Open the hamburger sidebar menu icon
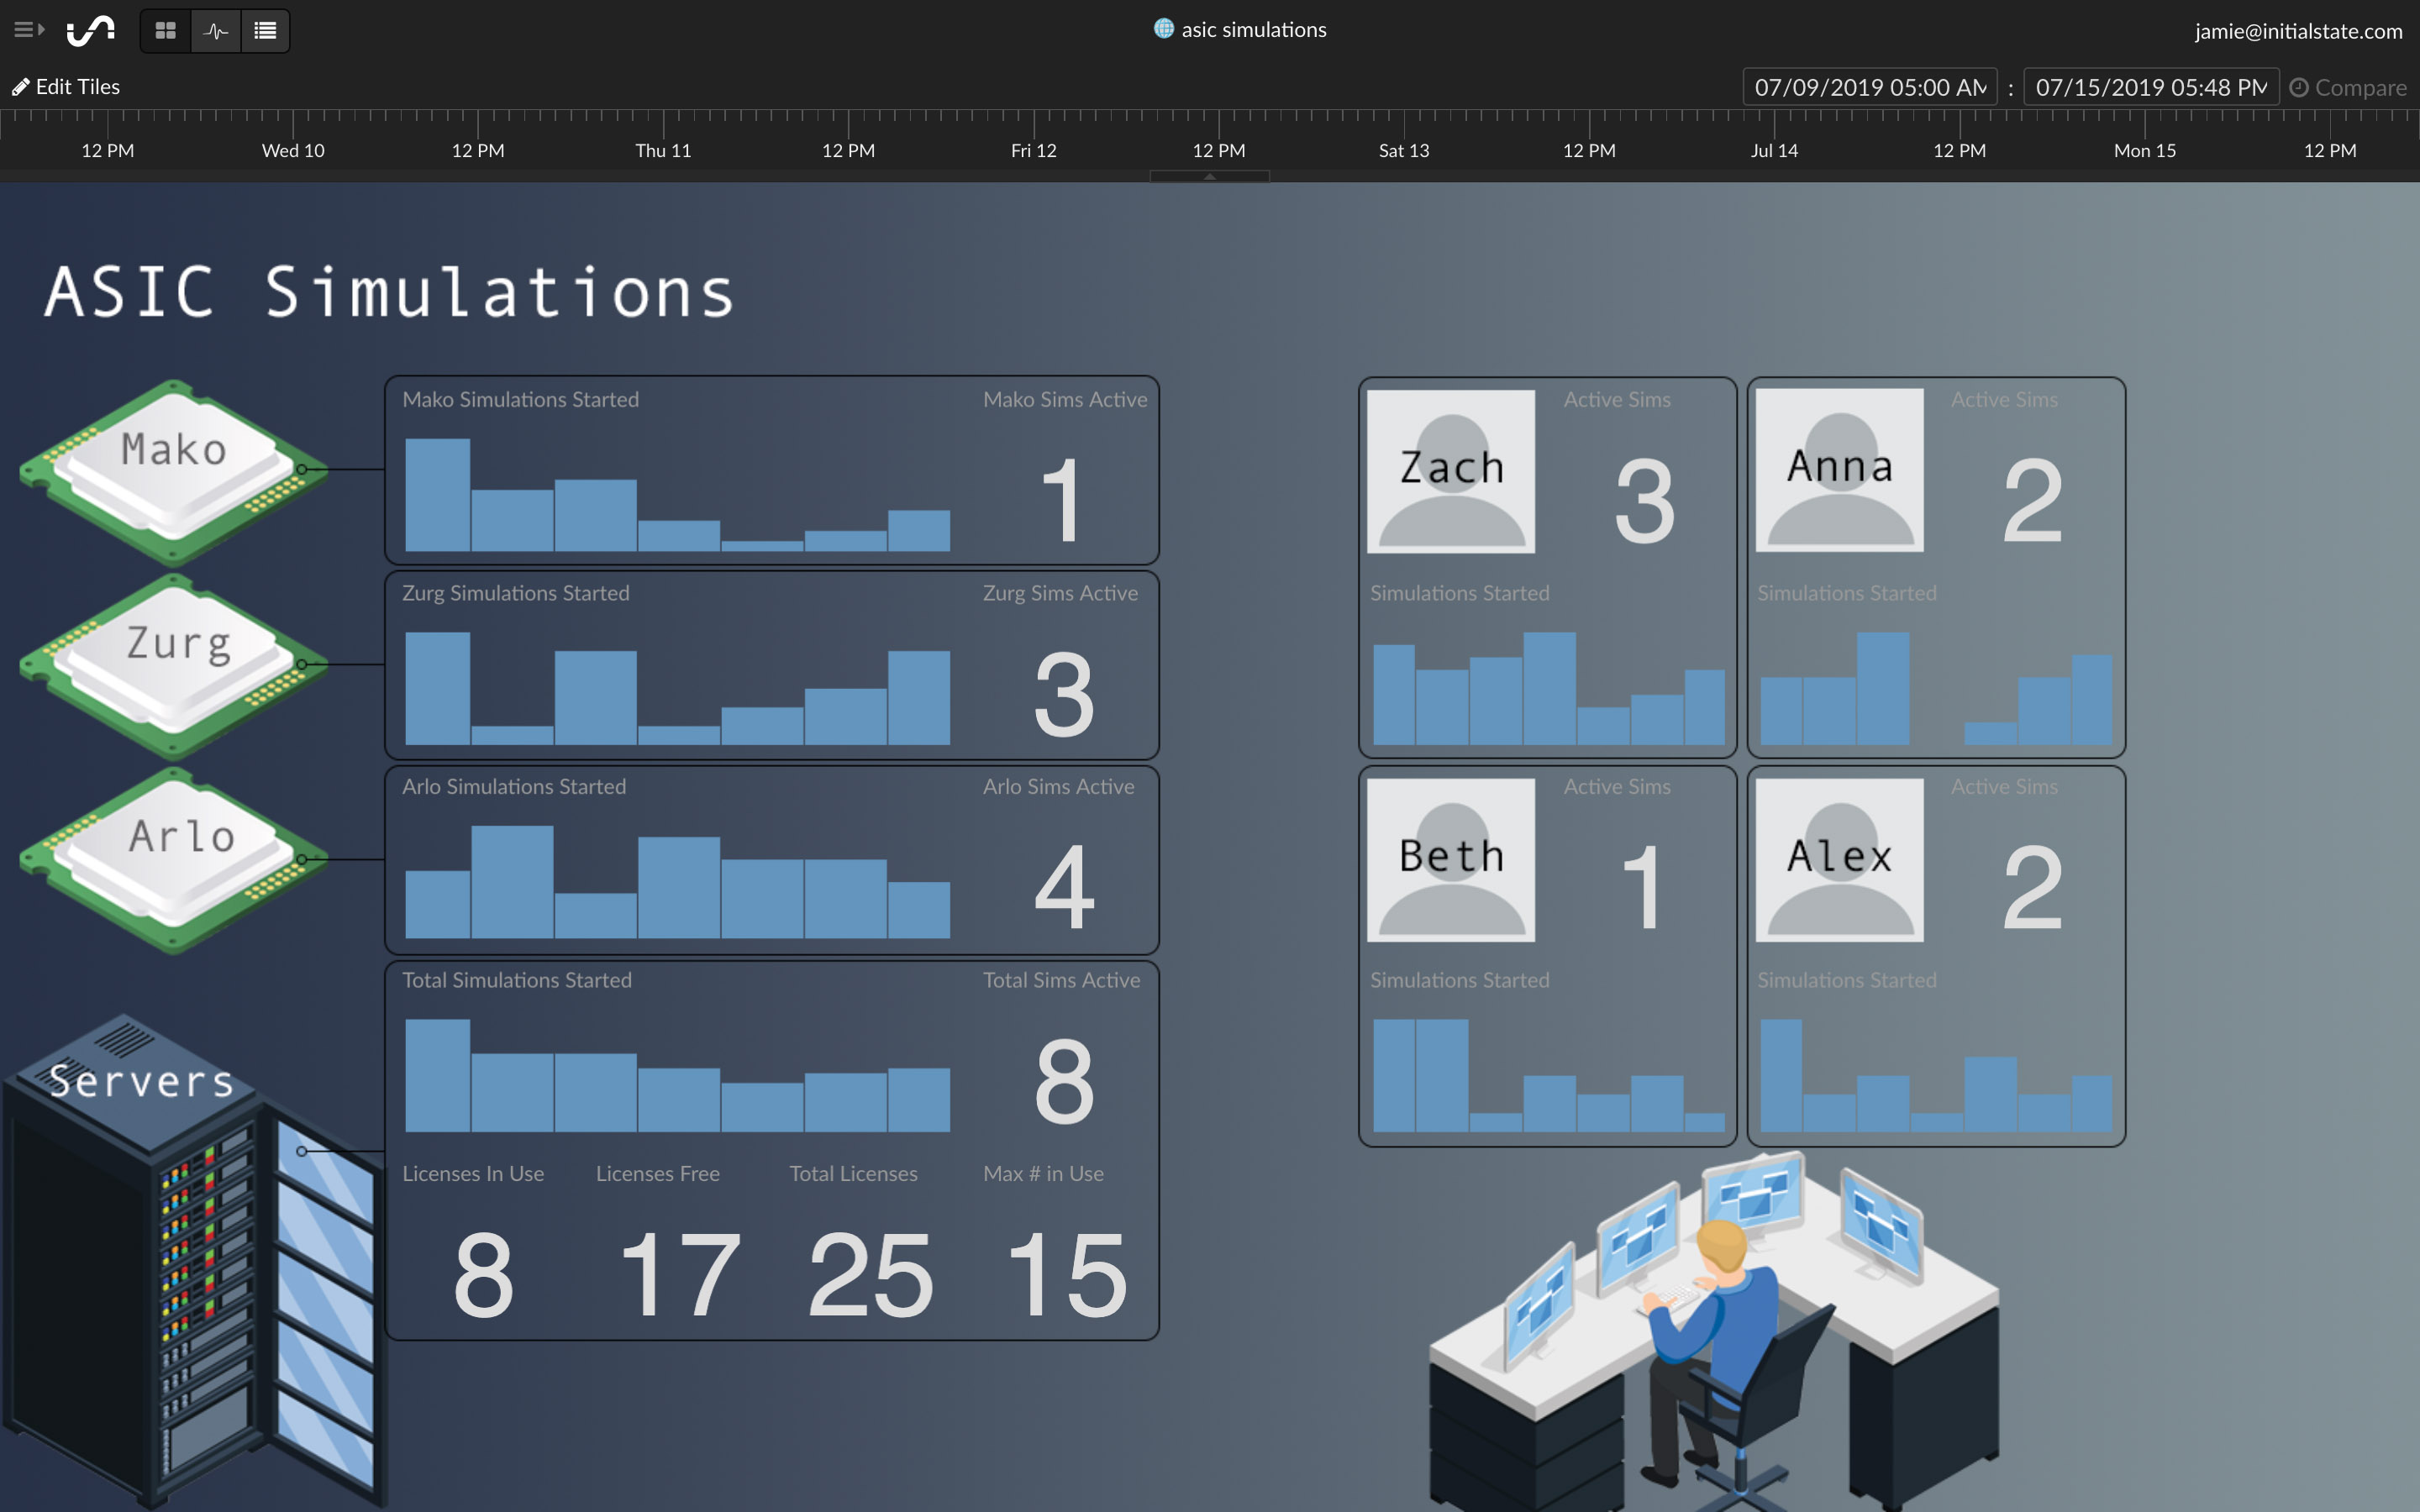This screenshot has width=2420, height=1512. [x=28, y=30]
